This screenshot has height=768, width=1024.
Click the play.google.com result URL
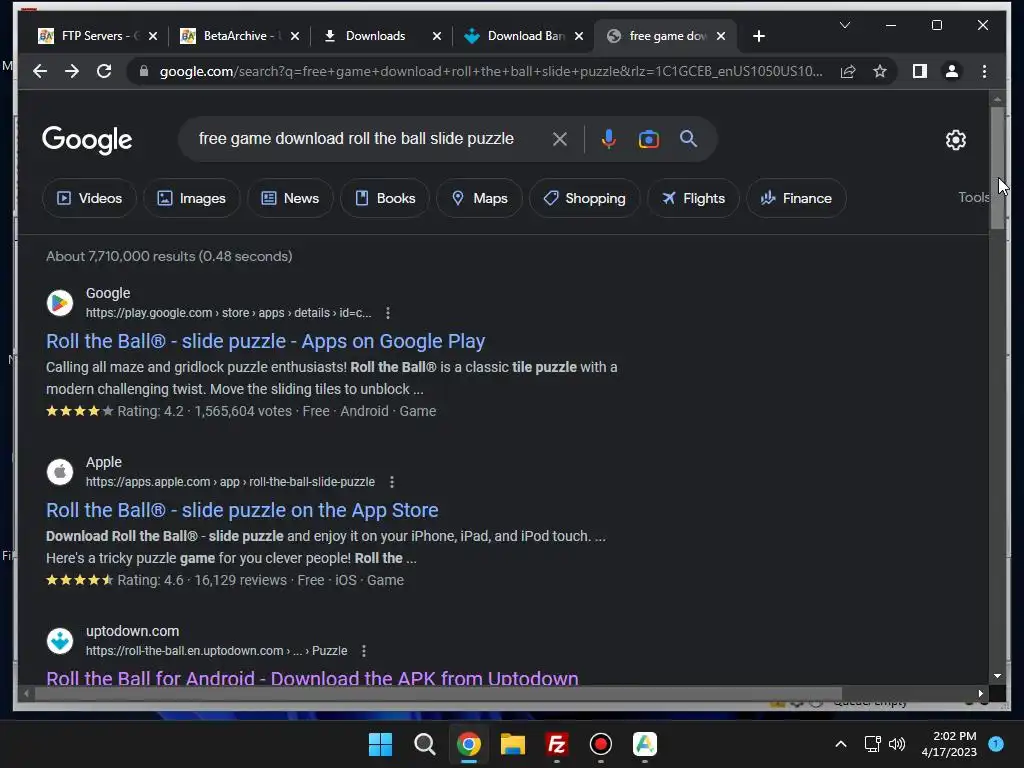click(229, 313)
